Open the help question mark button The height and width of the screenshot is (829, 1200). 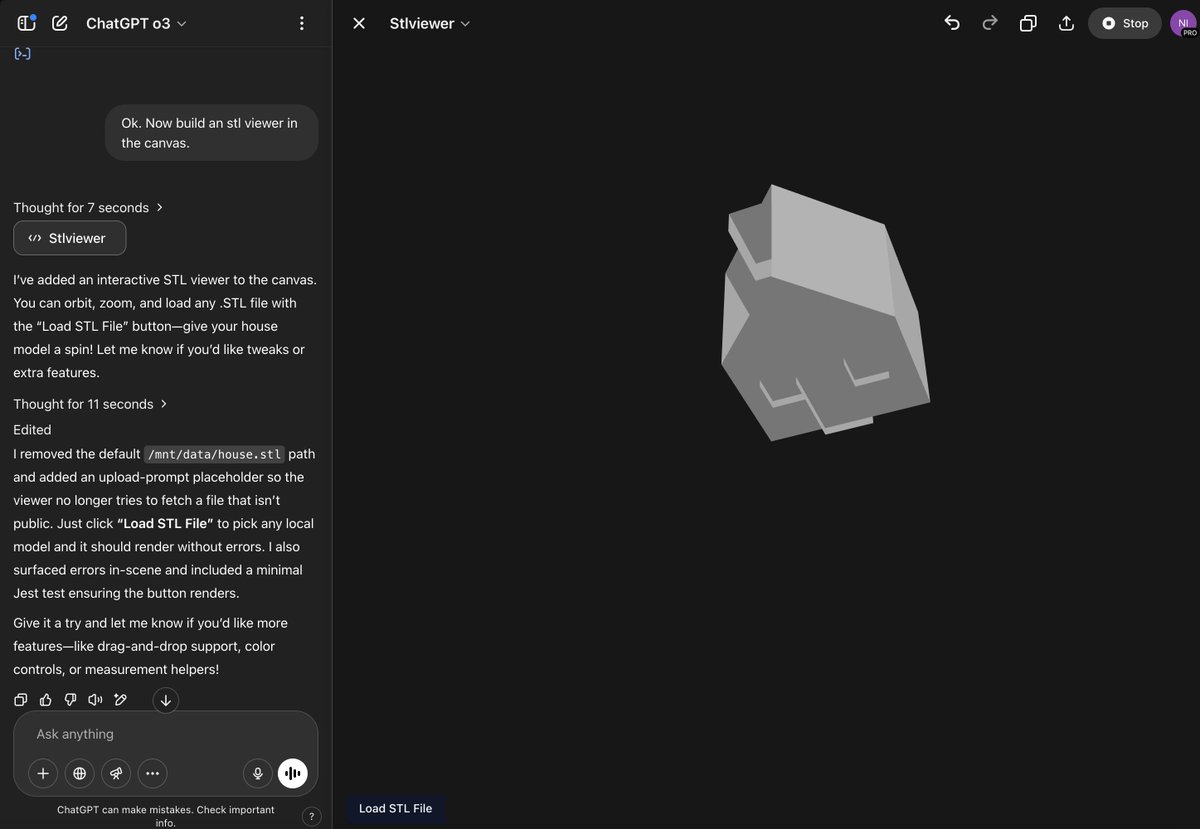pos(311,816)
